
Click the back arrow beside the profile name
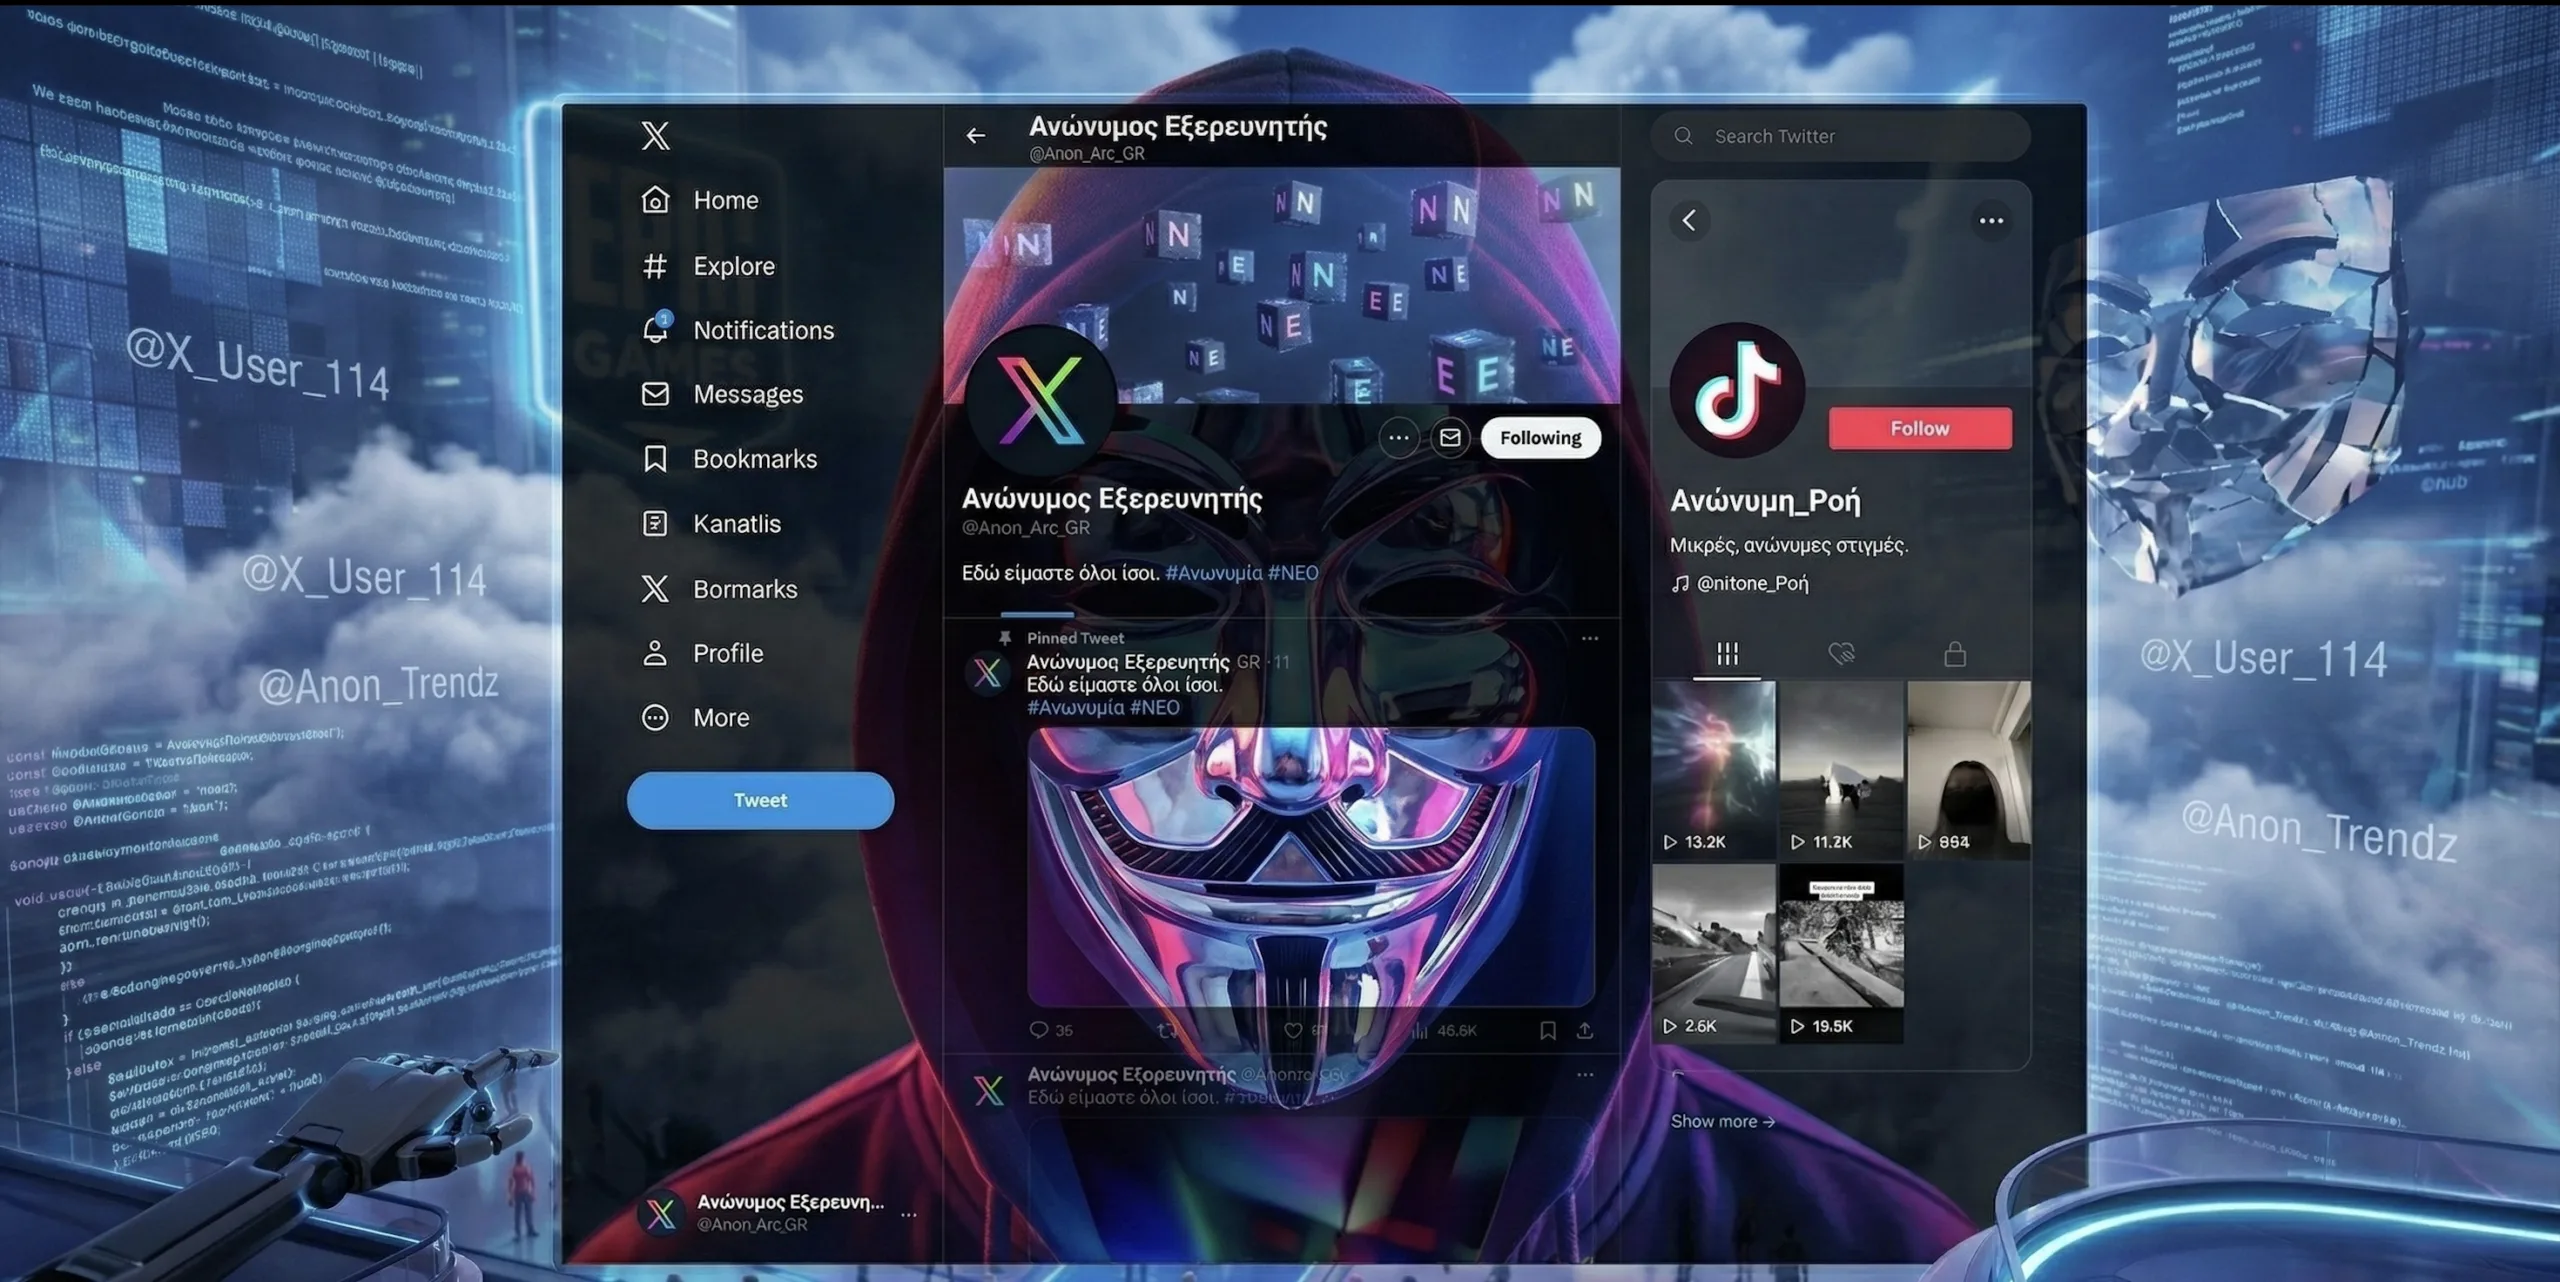[x=976, y=136]
